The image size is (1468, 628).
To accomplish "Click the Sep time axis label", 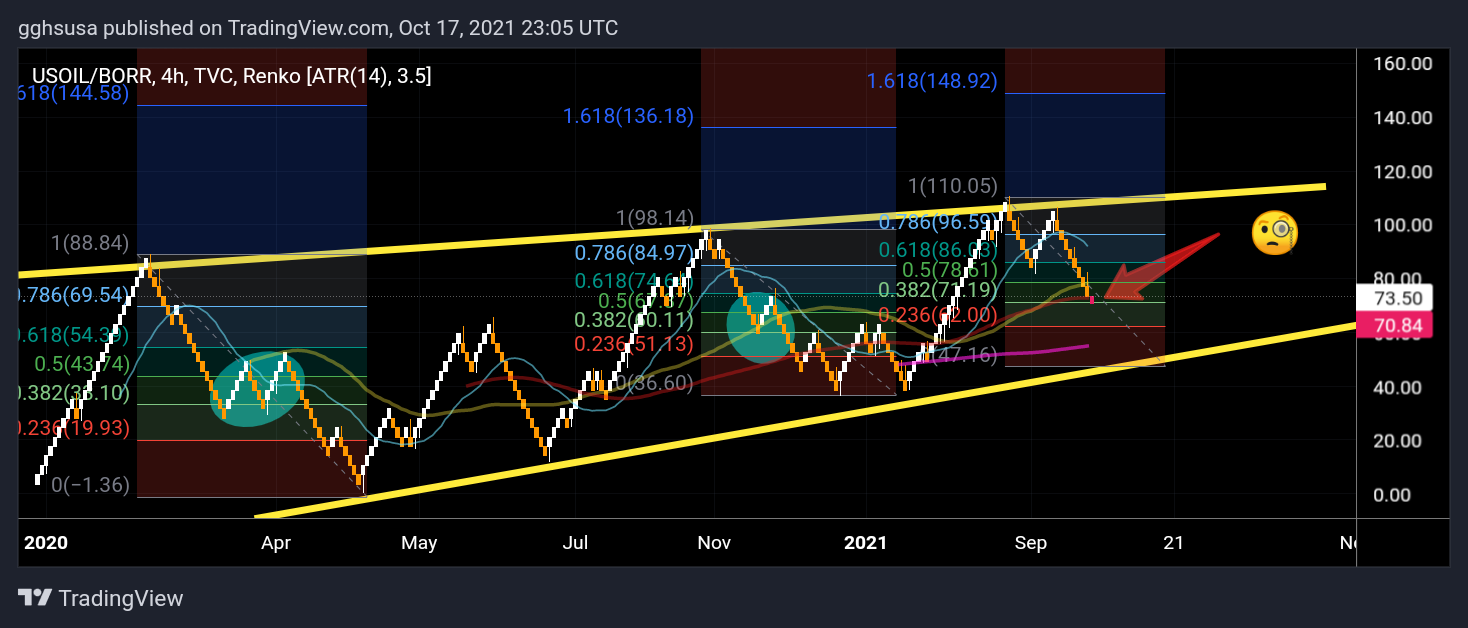I will coord(1030,543).
